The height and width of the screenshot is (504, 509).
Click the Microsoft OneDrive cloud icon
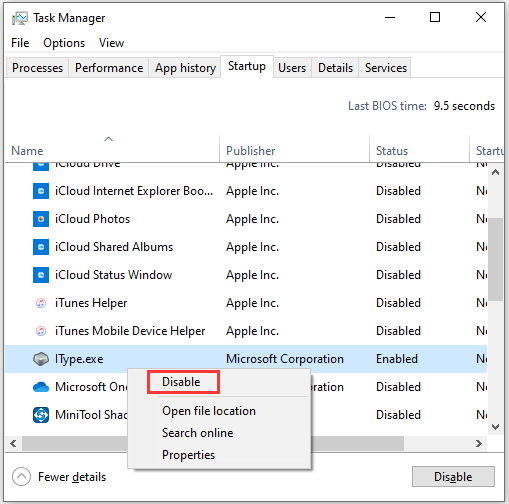coord(41,387)
